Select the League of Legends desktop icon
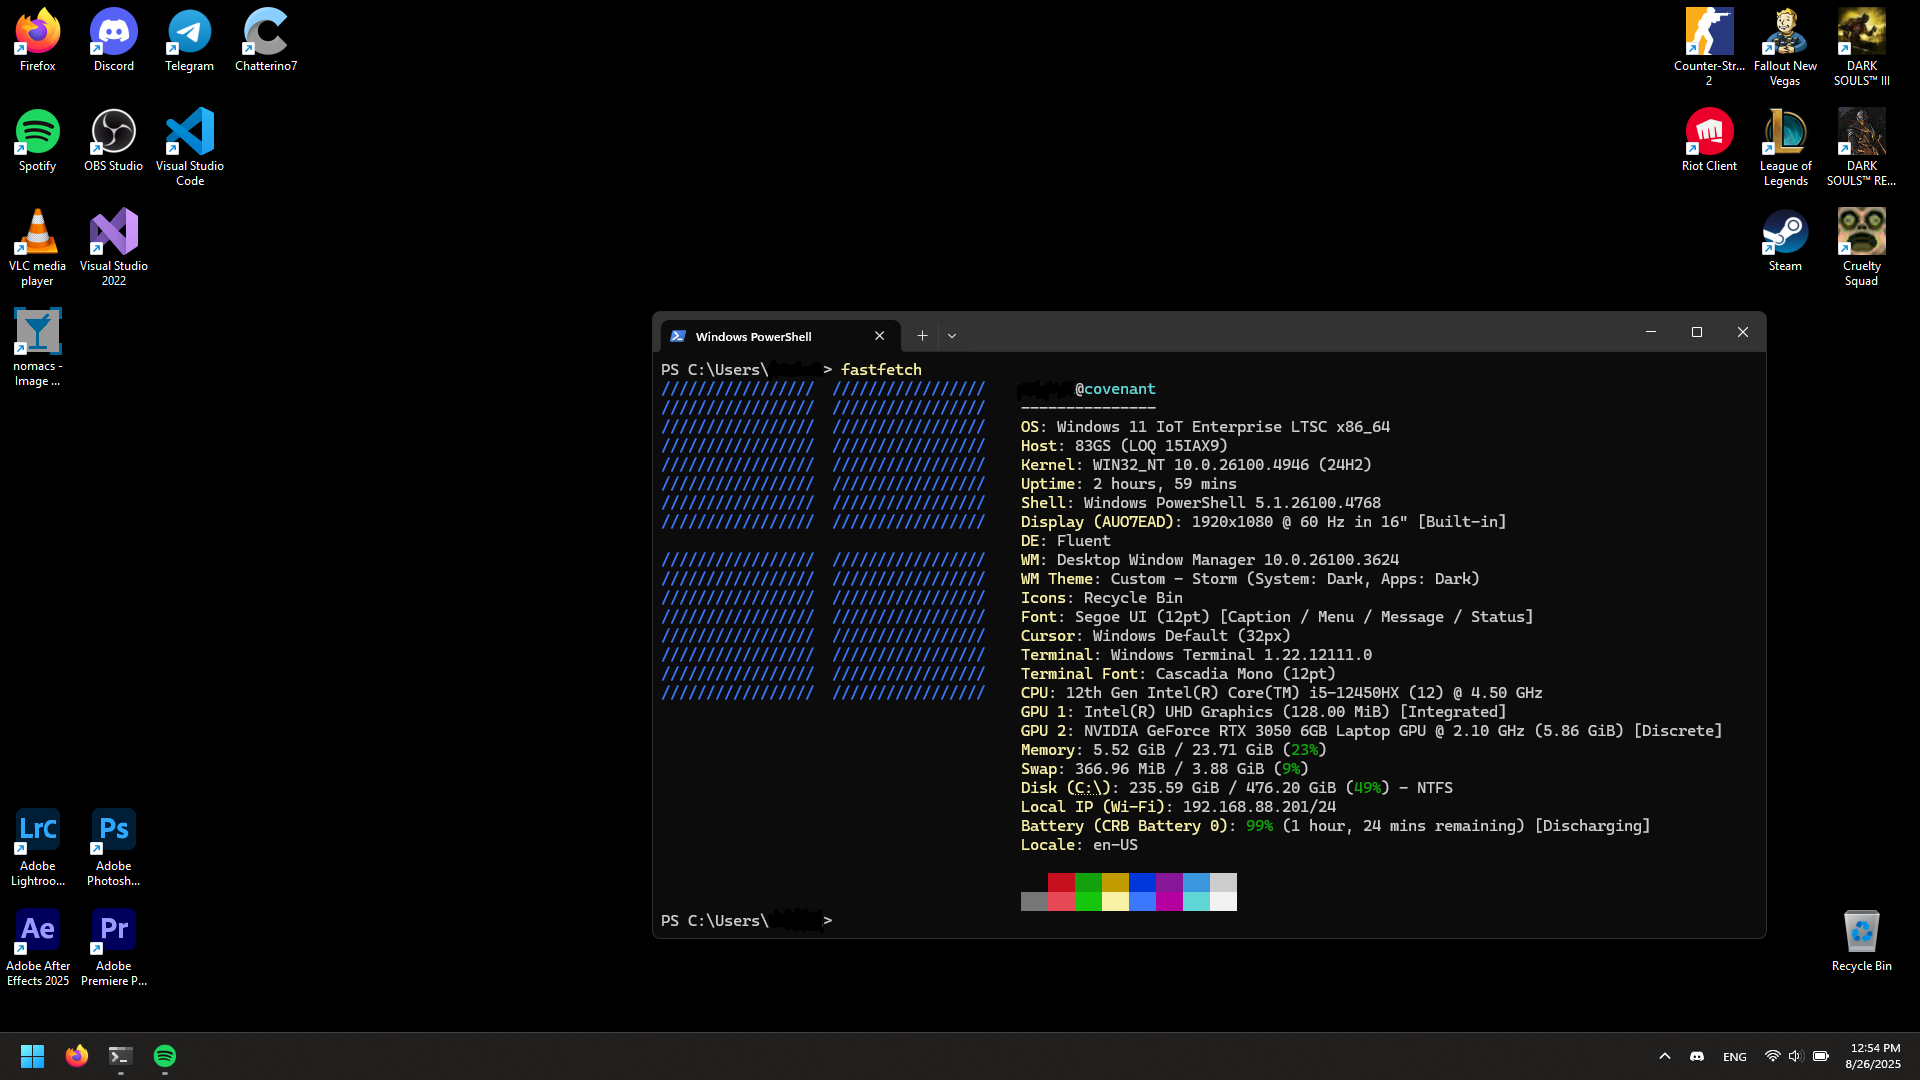Screen dimensions: 1920x1080 1785,147
